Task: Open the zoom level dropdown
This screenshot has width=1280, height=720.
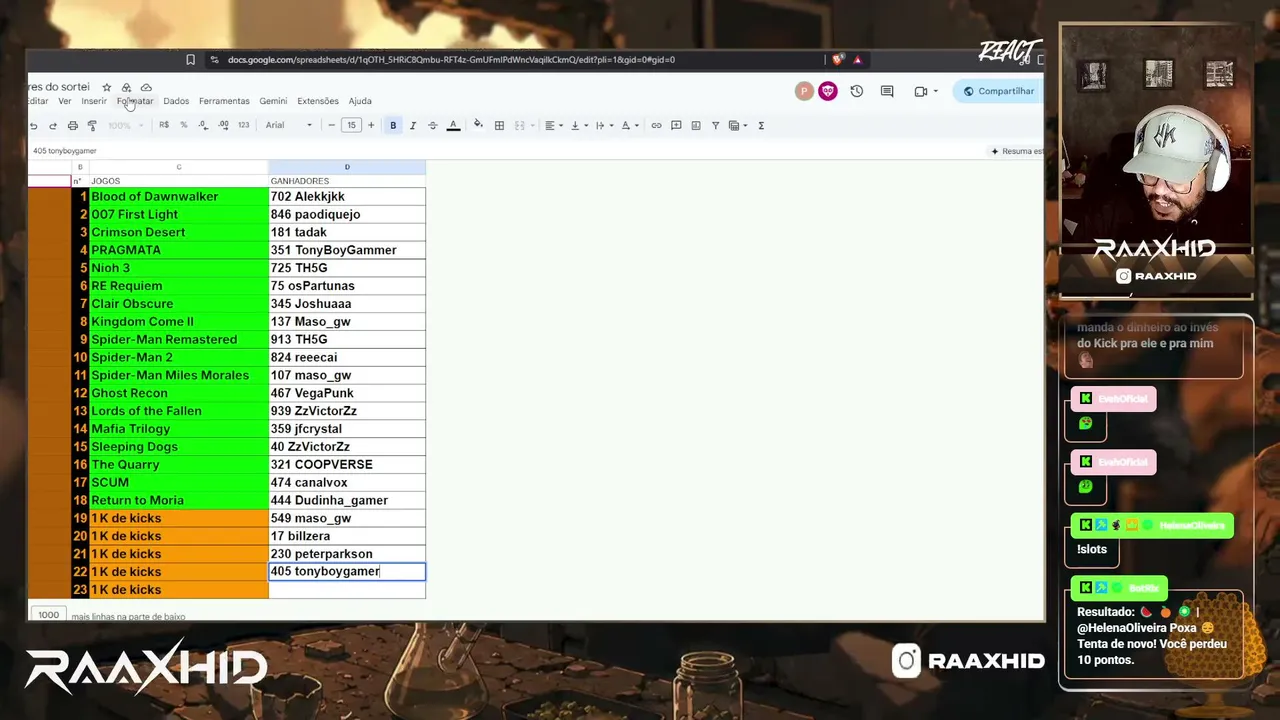Action: click(125, 126)
